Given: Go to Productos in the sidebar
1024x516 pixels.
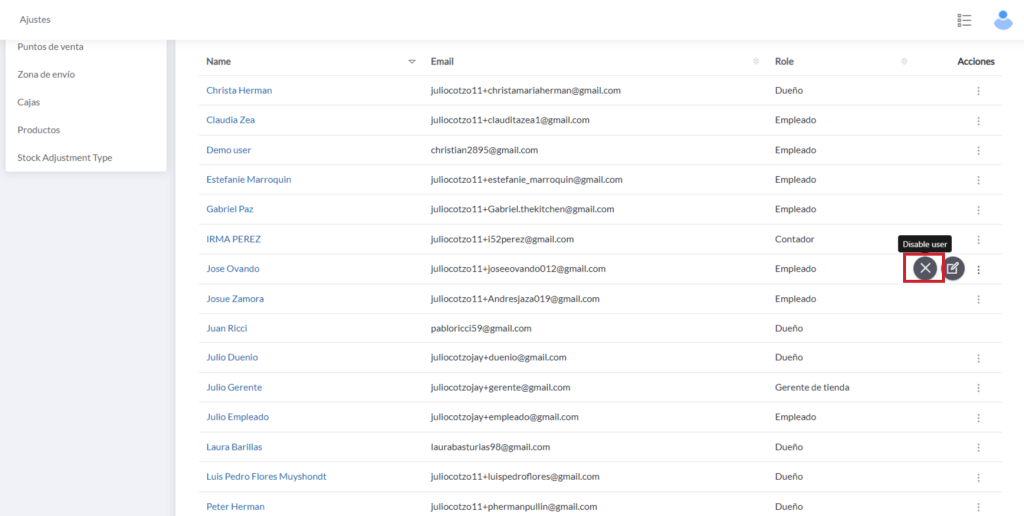Looking at the screenshot, I should click(x=39, y=130).
